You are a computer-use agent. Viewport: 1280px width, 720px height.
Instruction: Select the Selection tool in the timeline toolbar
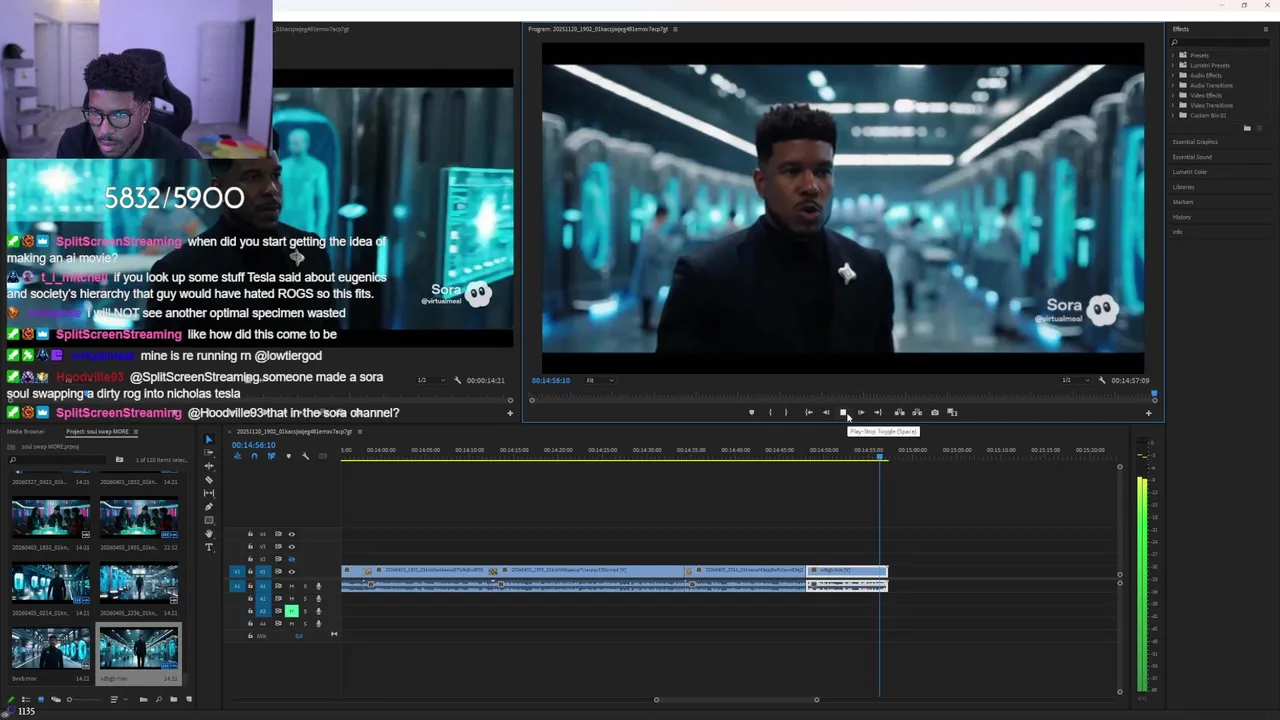click(209, 439)
